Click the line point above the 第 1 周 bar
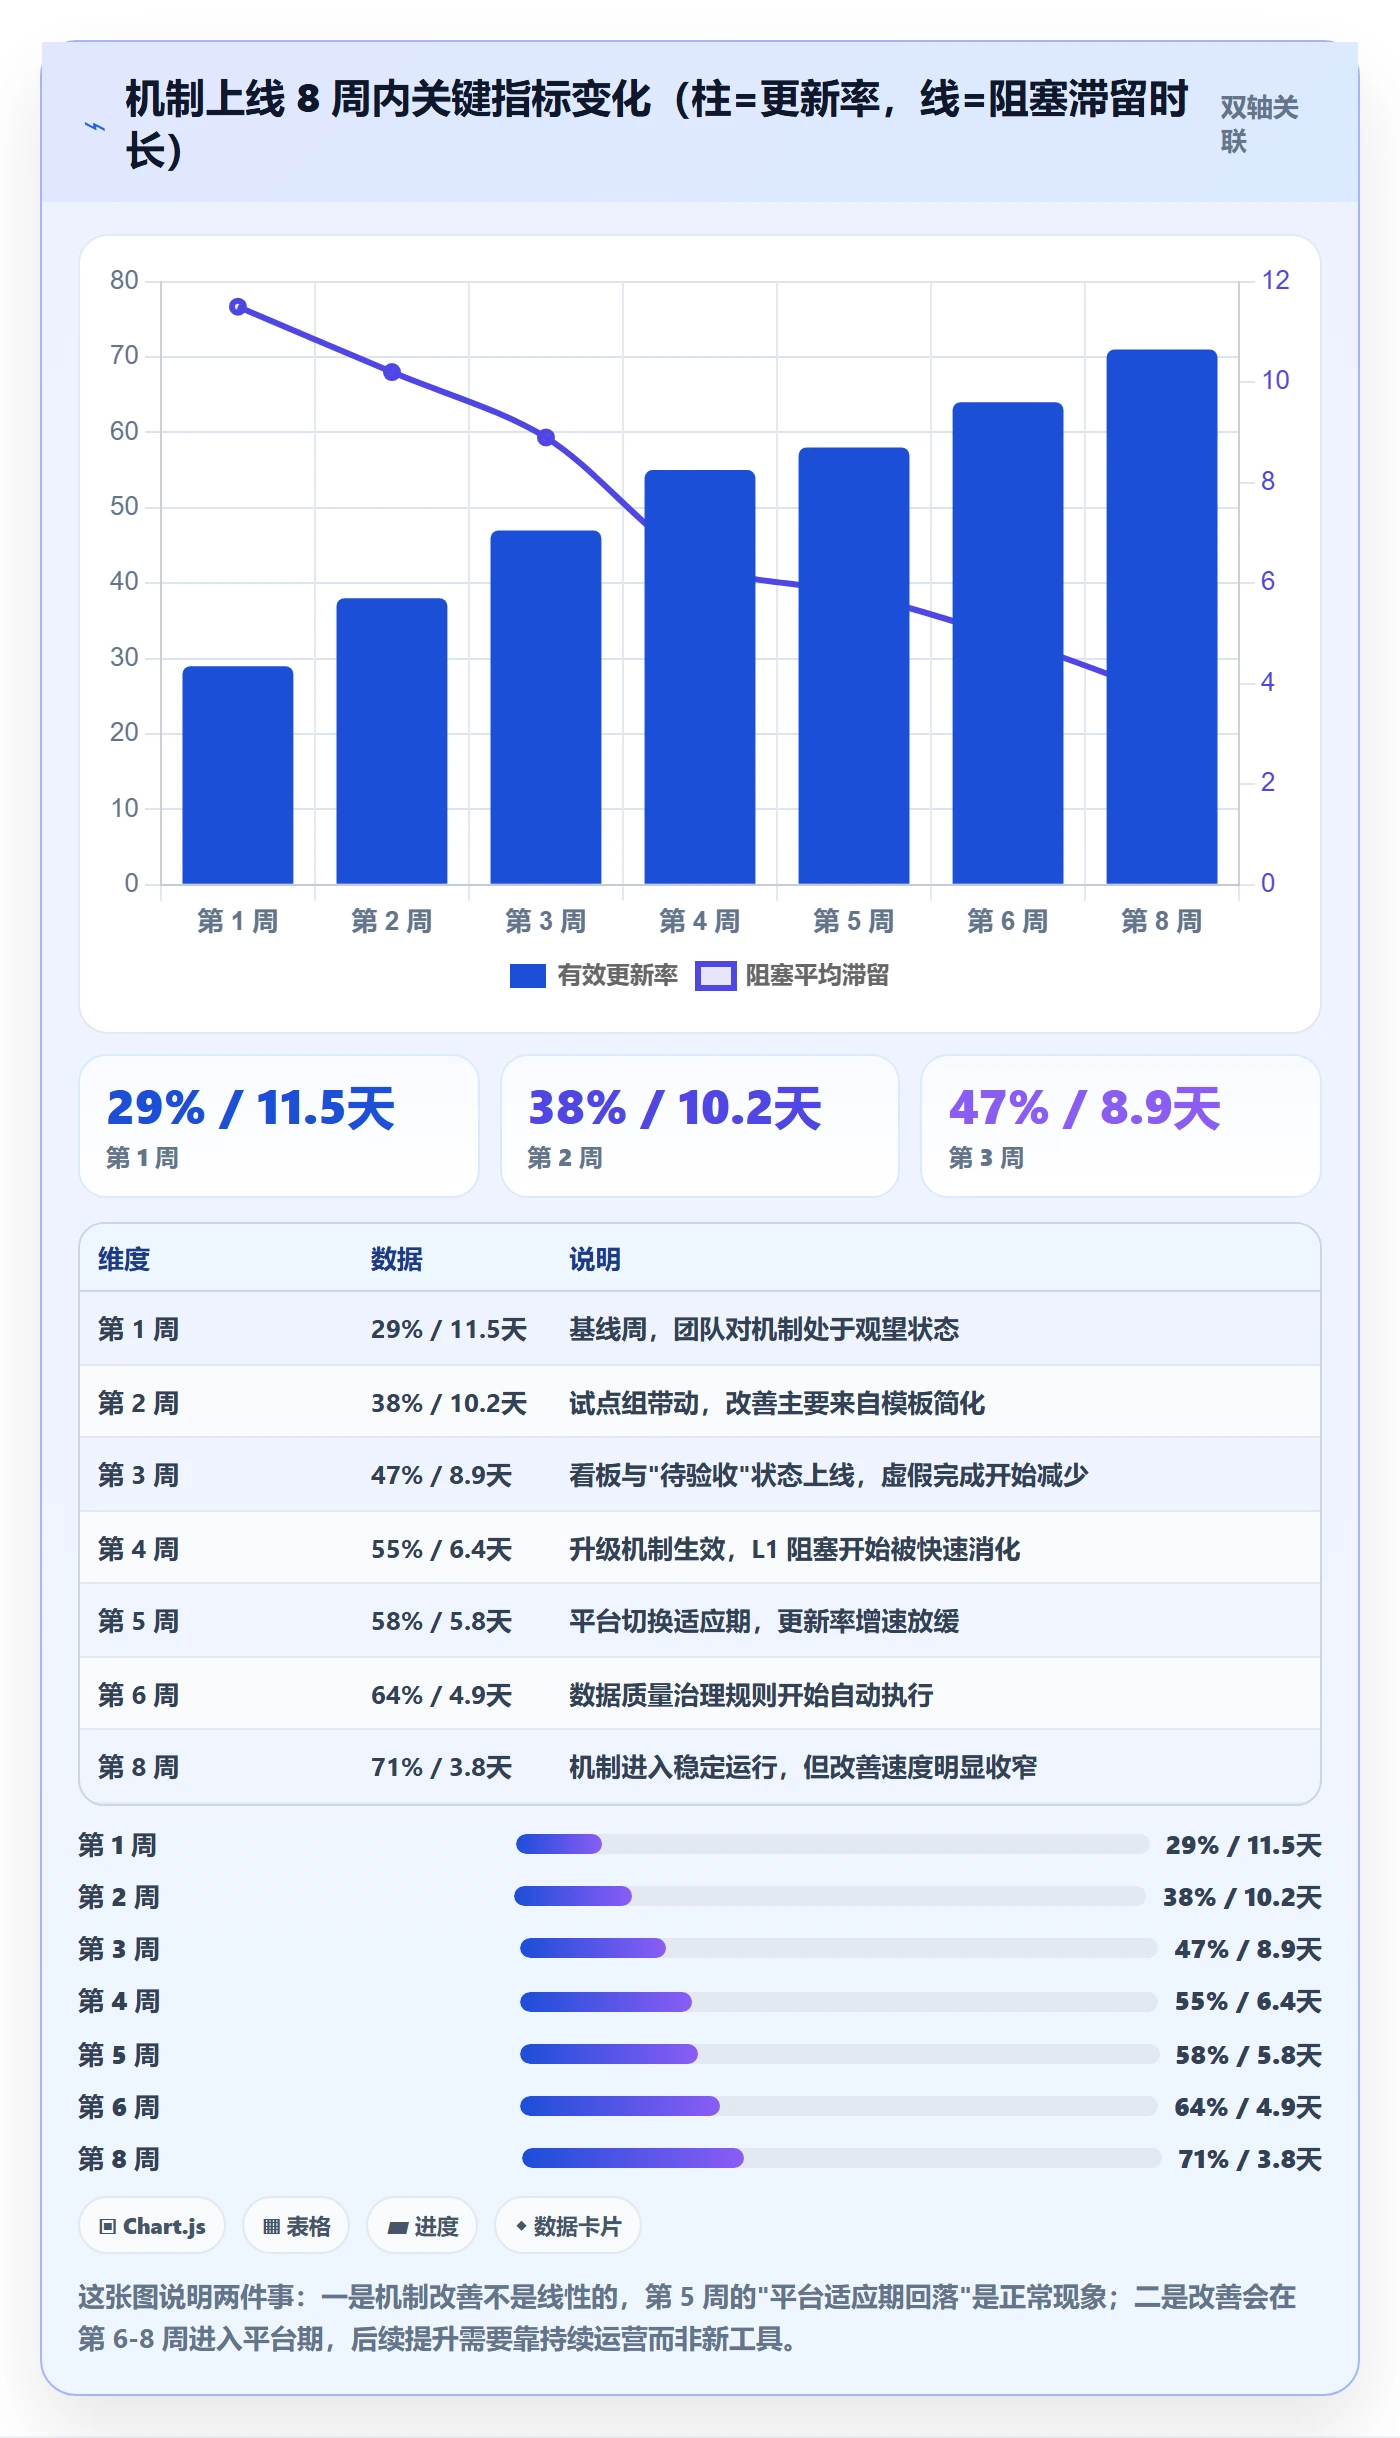 click(x=238, y=307)
